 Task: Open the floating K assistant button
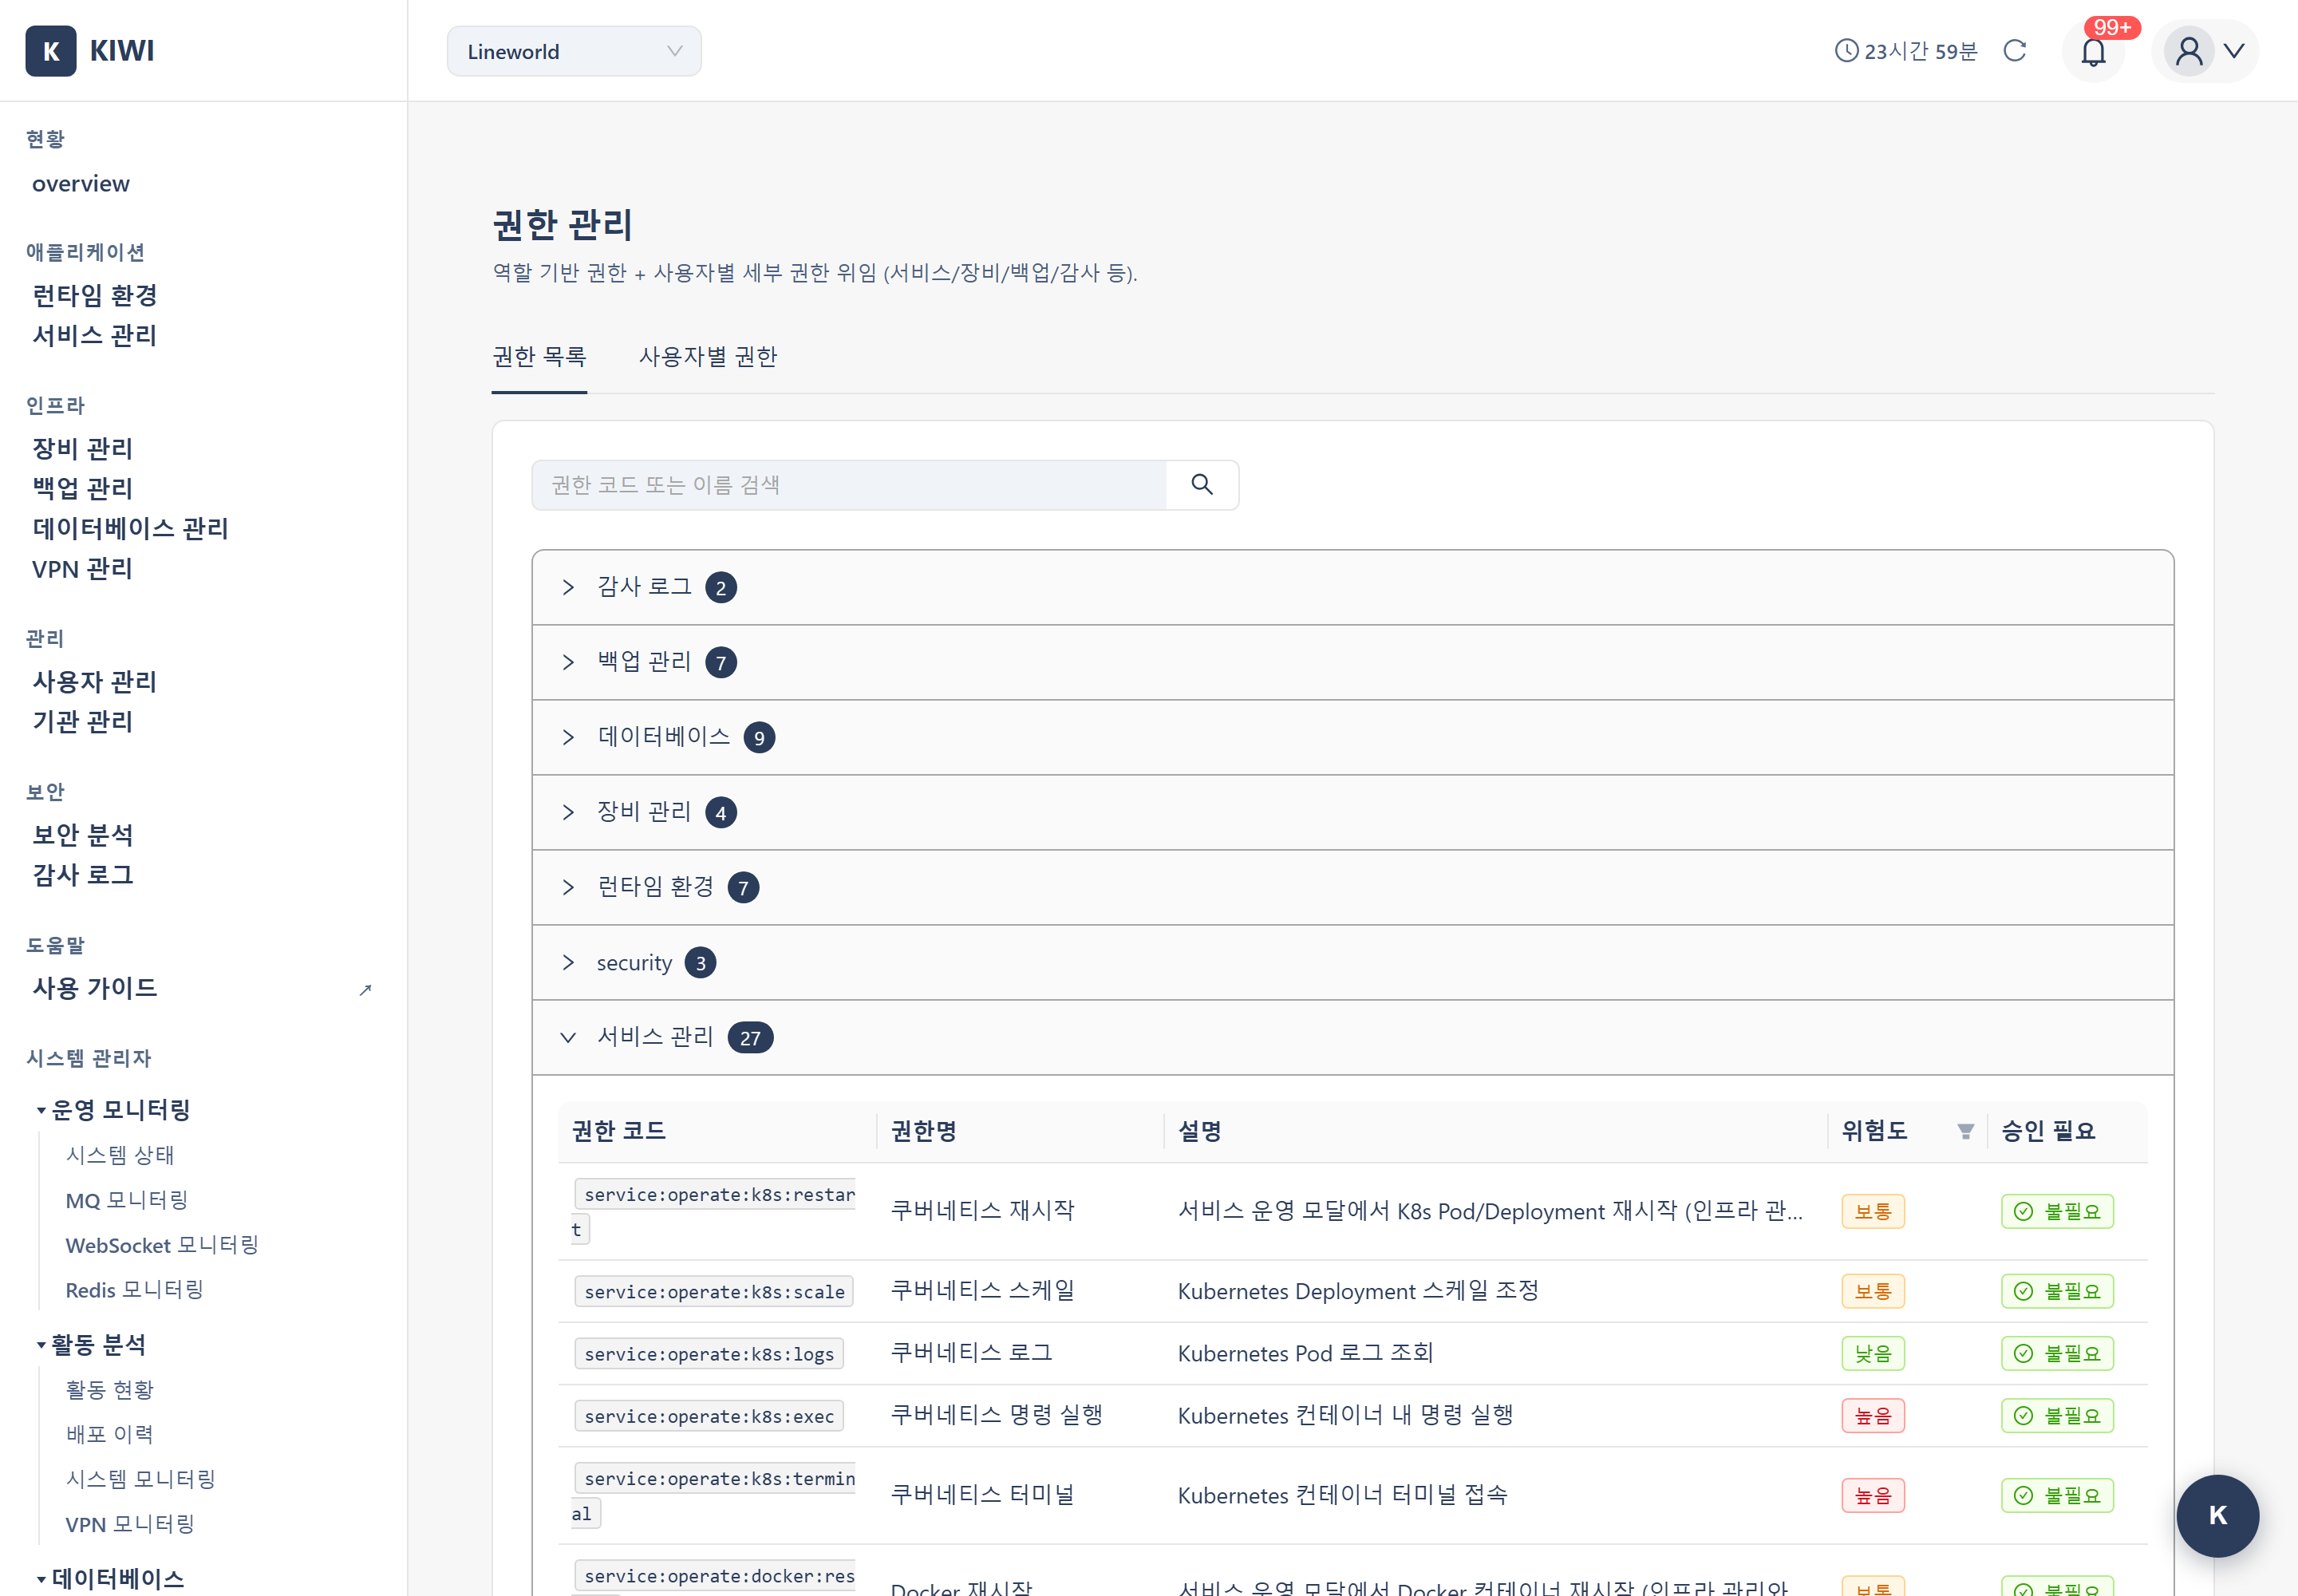[2217, 1516]
